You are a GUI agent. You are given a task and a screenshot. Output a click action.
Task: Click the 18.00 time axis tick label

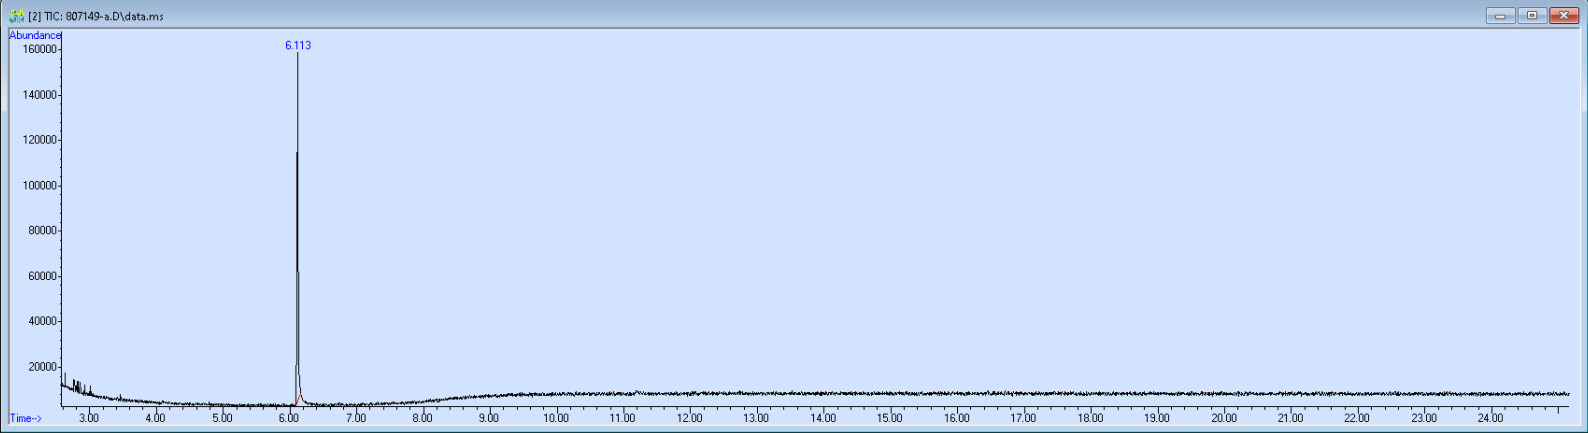(x=1090, y=418)
